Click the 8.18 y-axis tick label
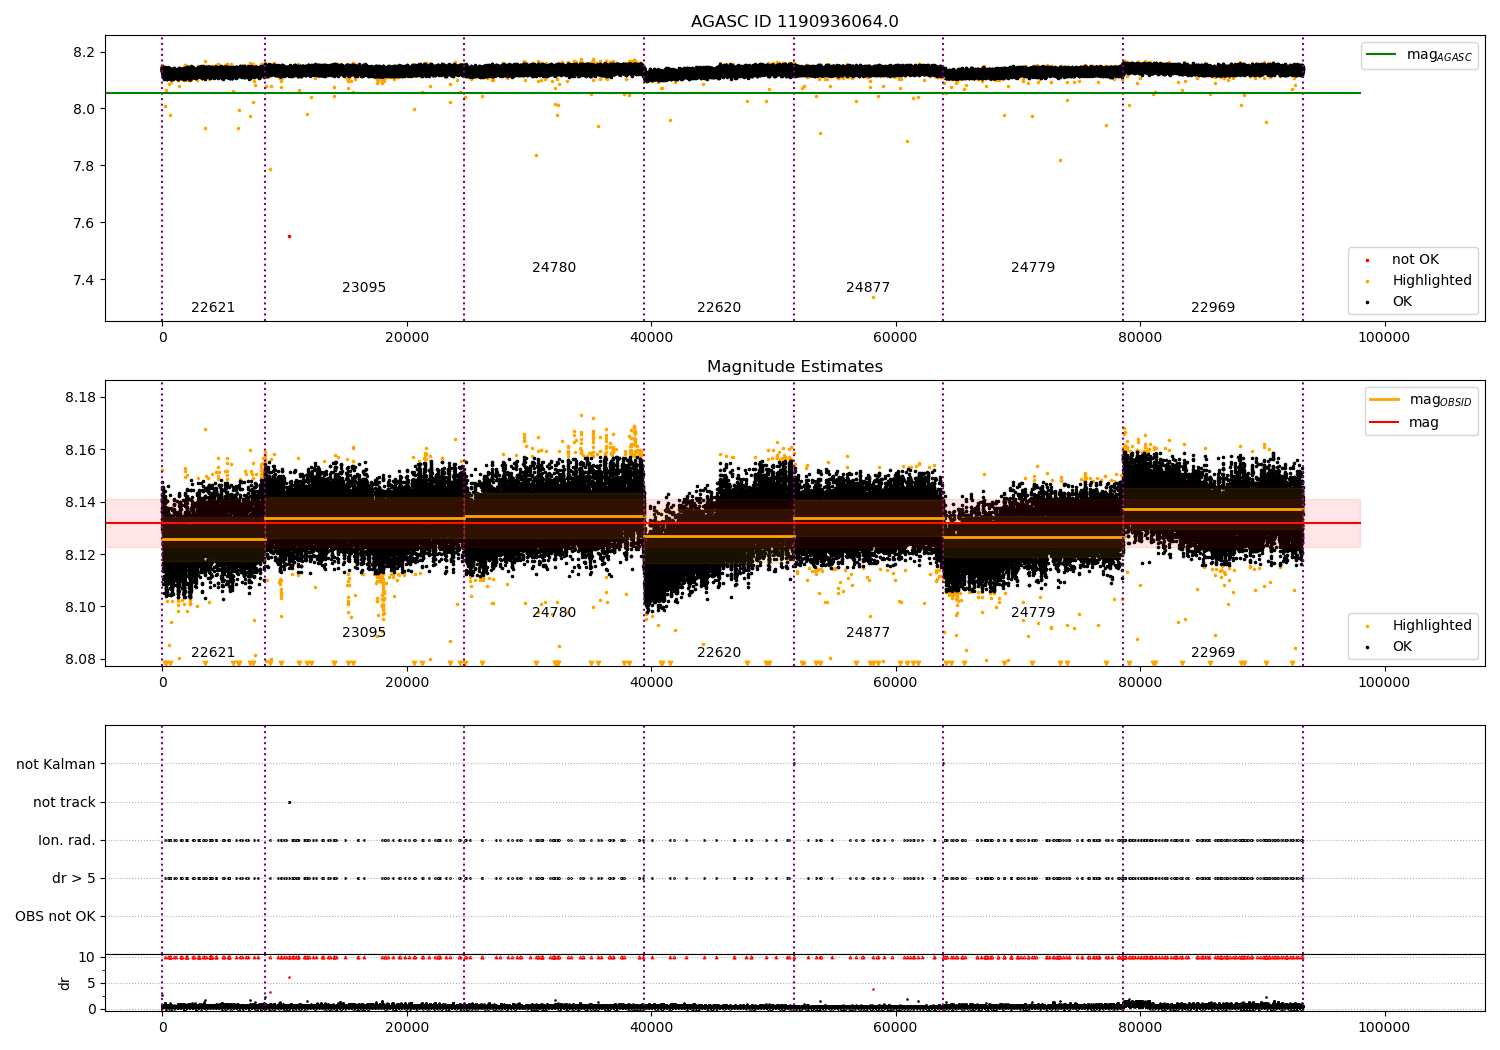 point(81,398)
